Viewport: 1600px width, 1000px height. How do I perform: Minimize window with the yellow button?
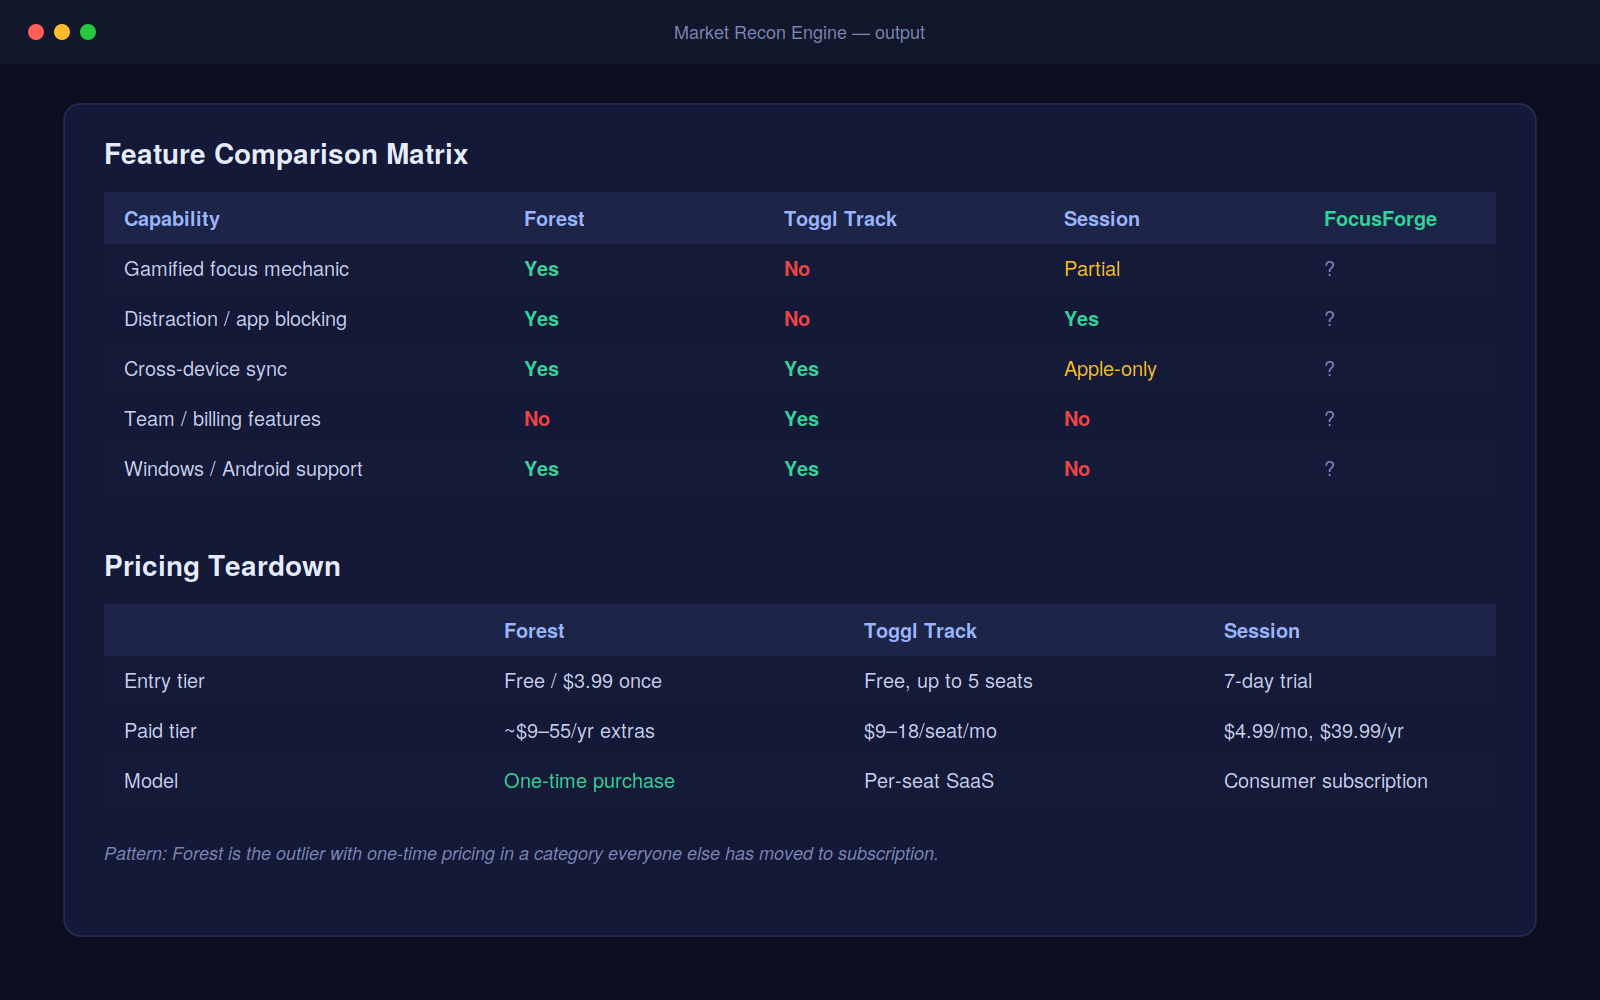[62, 32]
